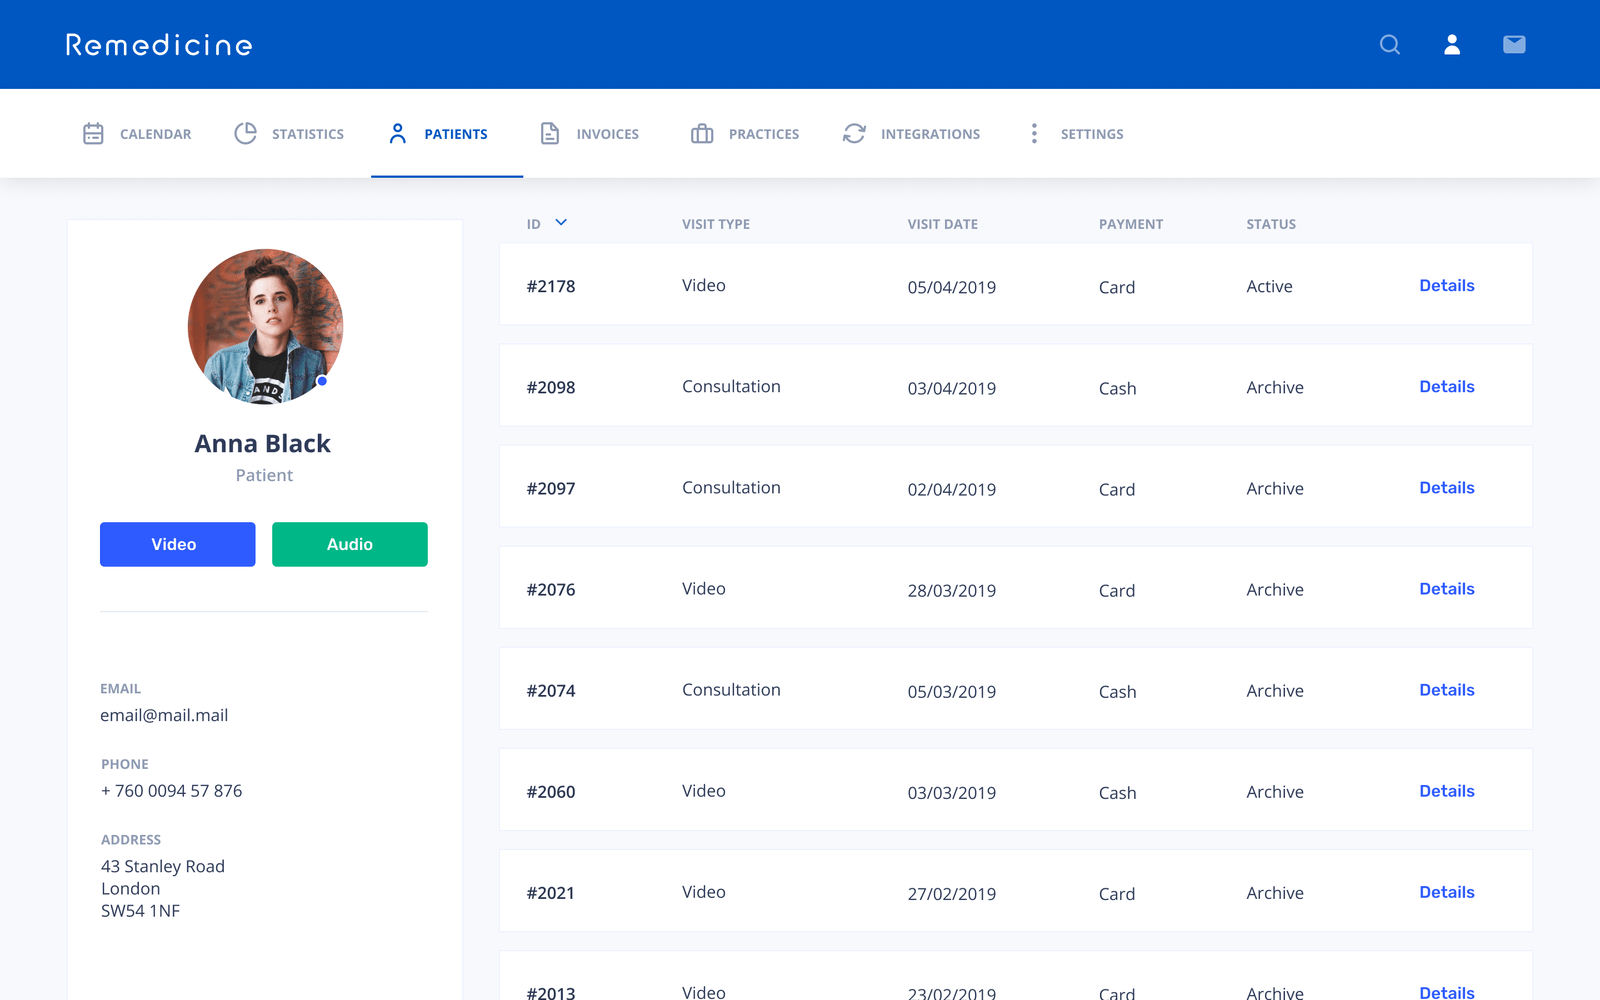Click the Practices briefcase icon

pos(702,134)
